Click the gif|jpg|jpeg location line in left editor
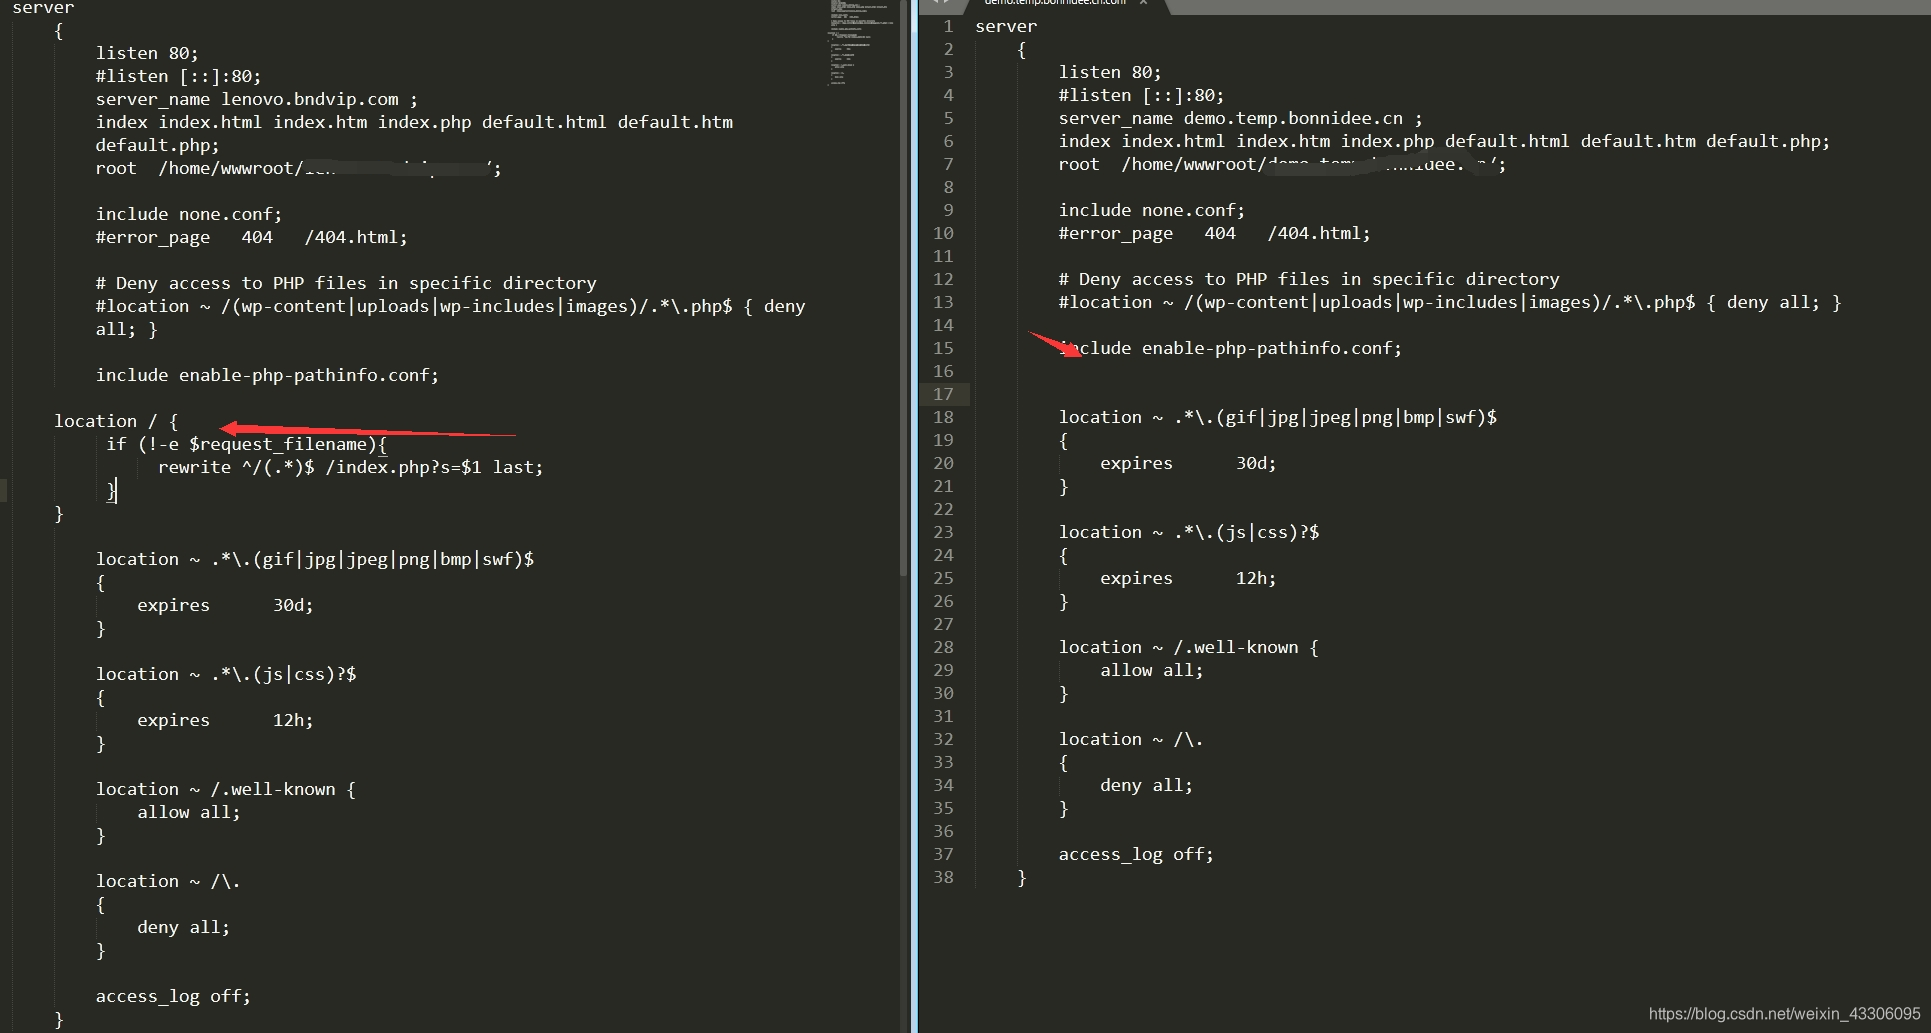The width and height of the screenshot is (1931, 1033). pyautogui.click(x=315, y=559)
